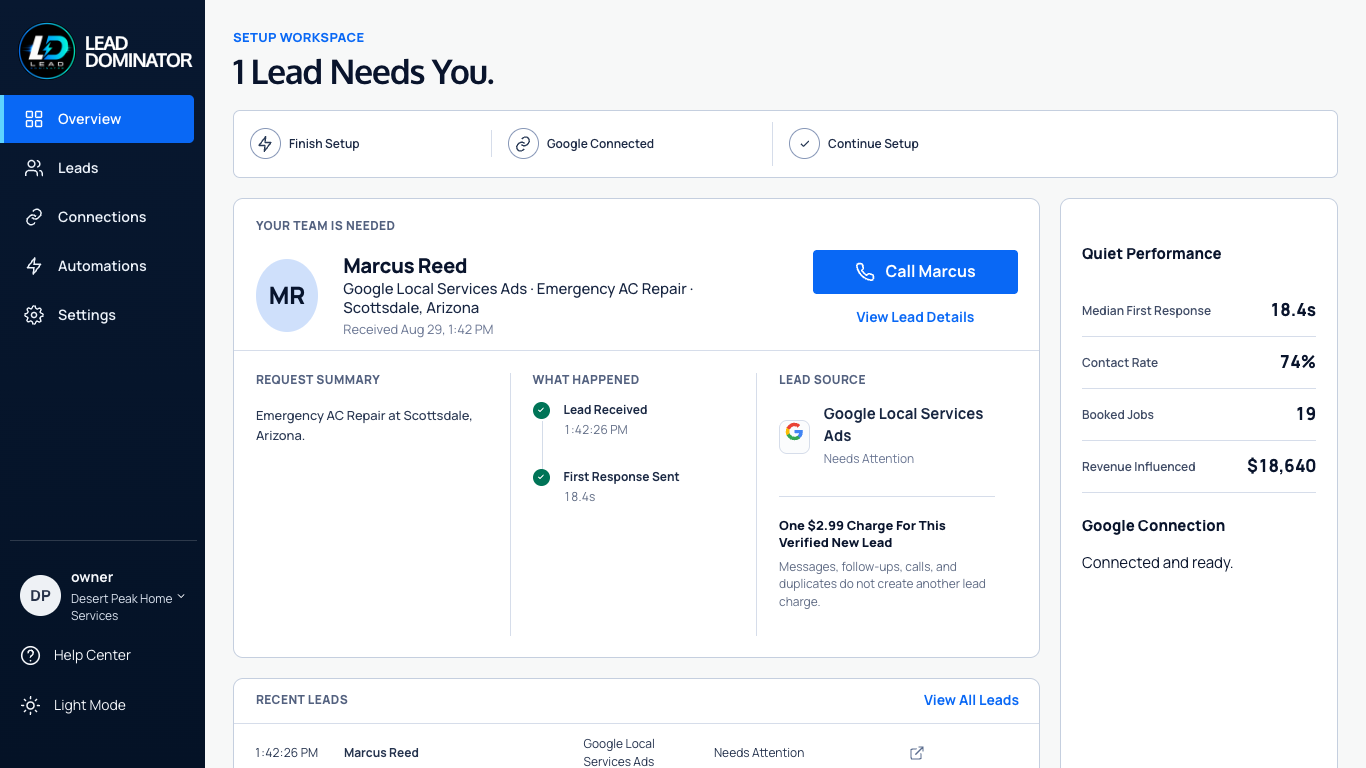Click the Booked Jobs value 19
The width and height of the screenshot is (1366, 768).
pyautogui.click(x=1306, y=414)
